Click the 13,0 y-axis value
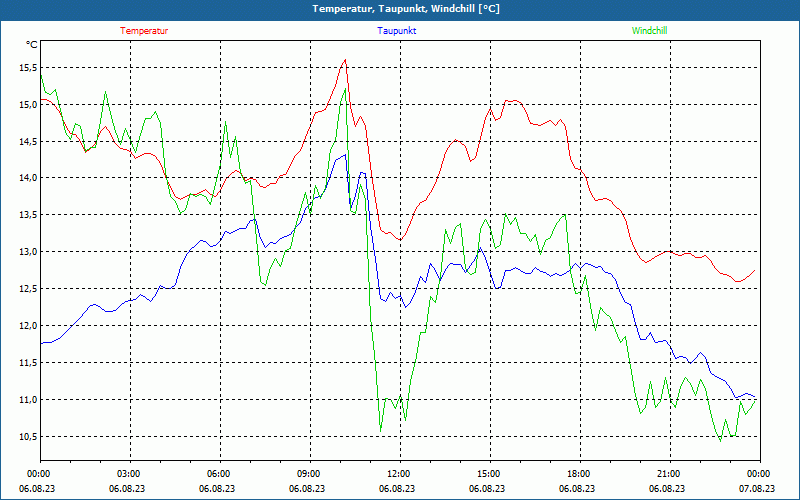 click(29, 252)
